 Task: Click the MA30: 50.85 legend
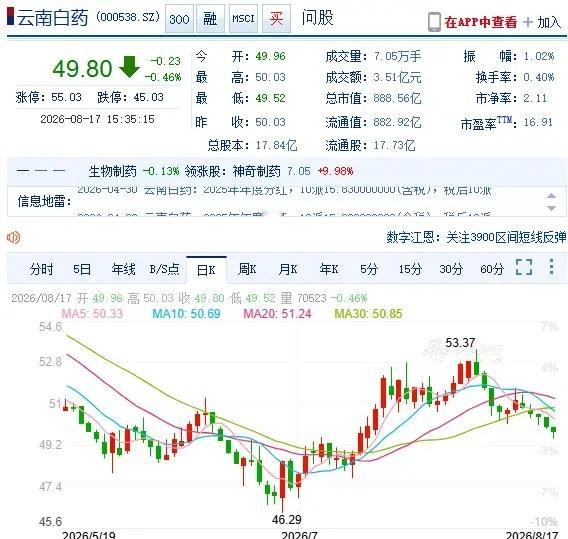pos(368,314)
